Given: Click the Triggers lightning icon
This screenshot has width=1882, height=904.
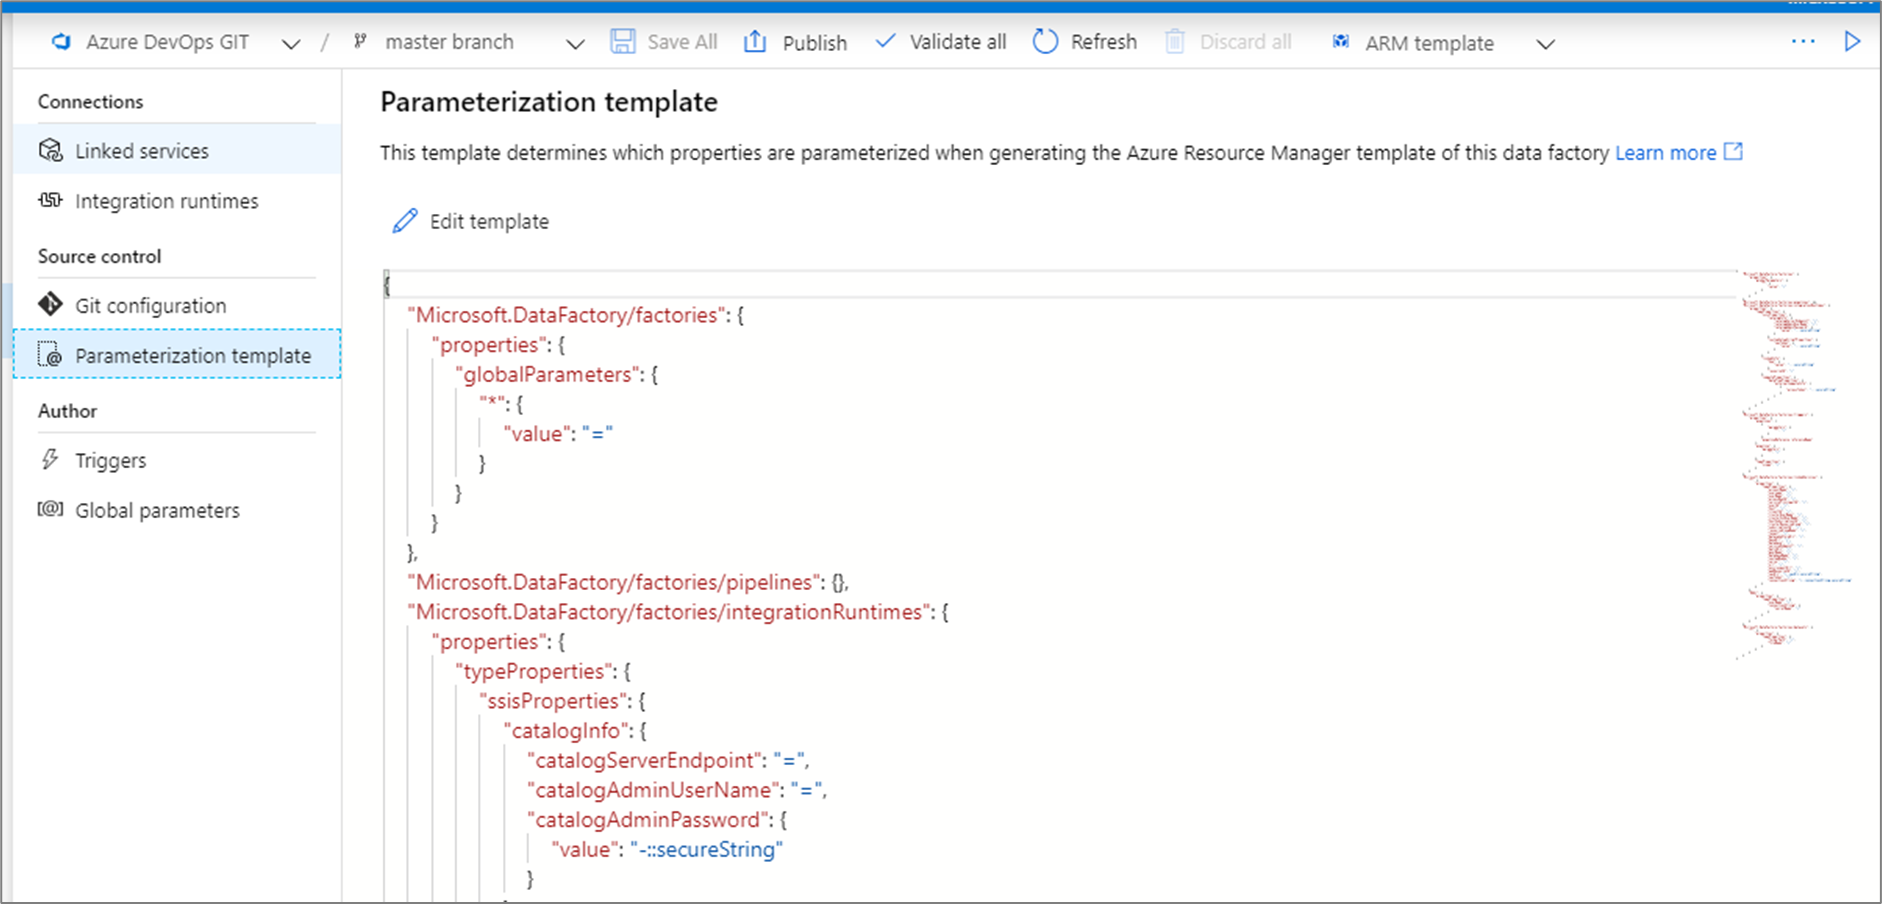Looking at the screenshot, I should (50, 459).
